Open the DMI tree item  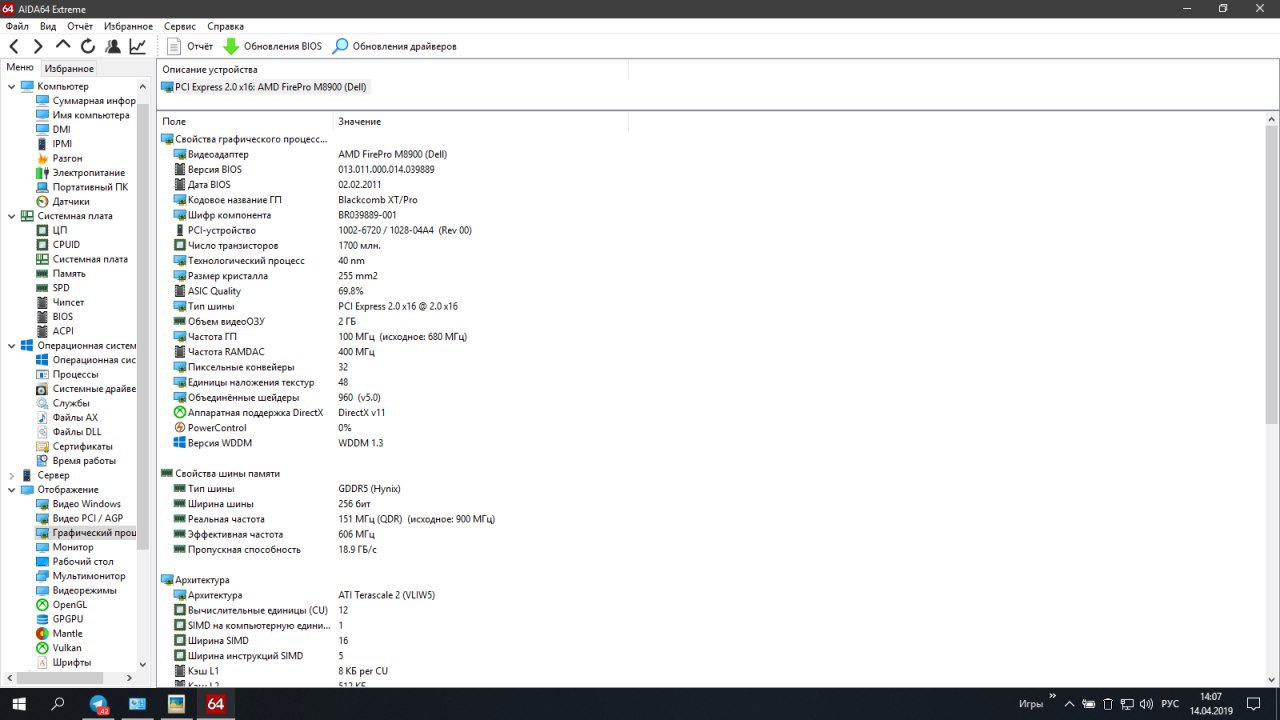(54, 130)
